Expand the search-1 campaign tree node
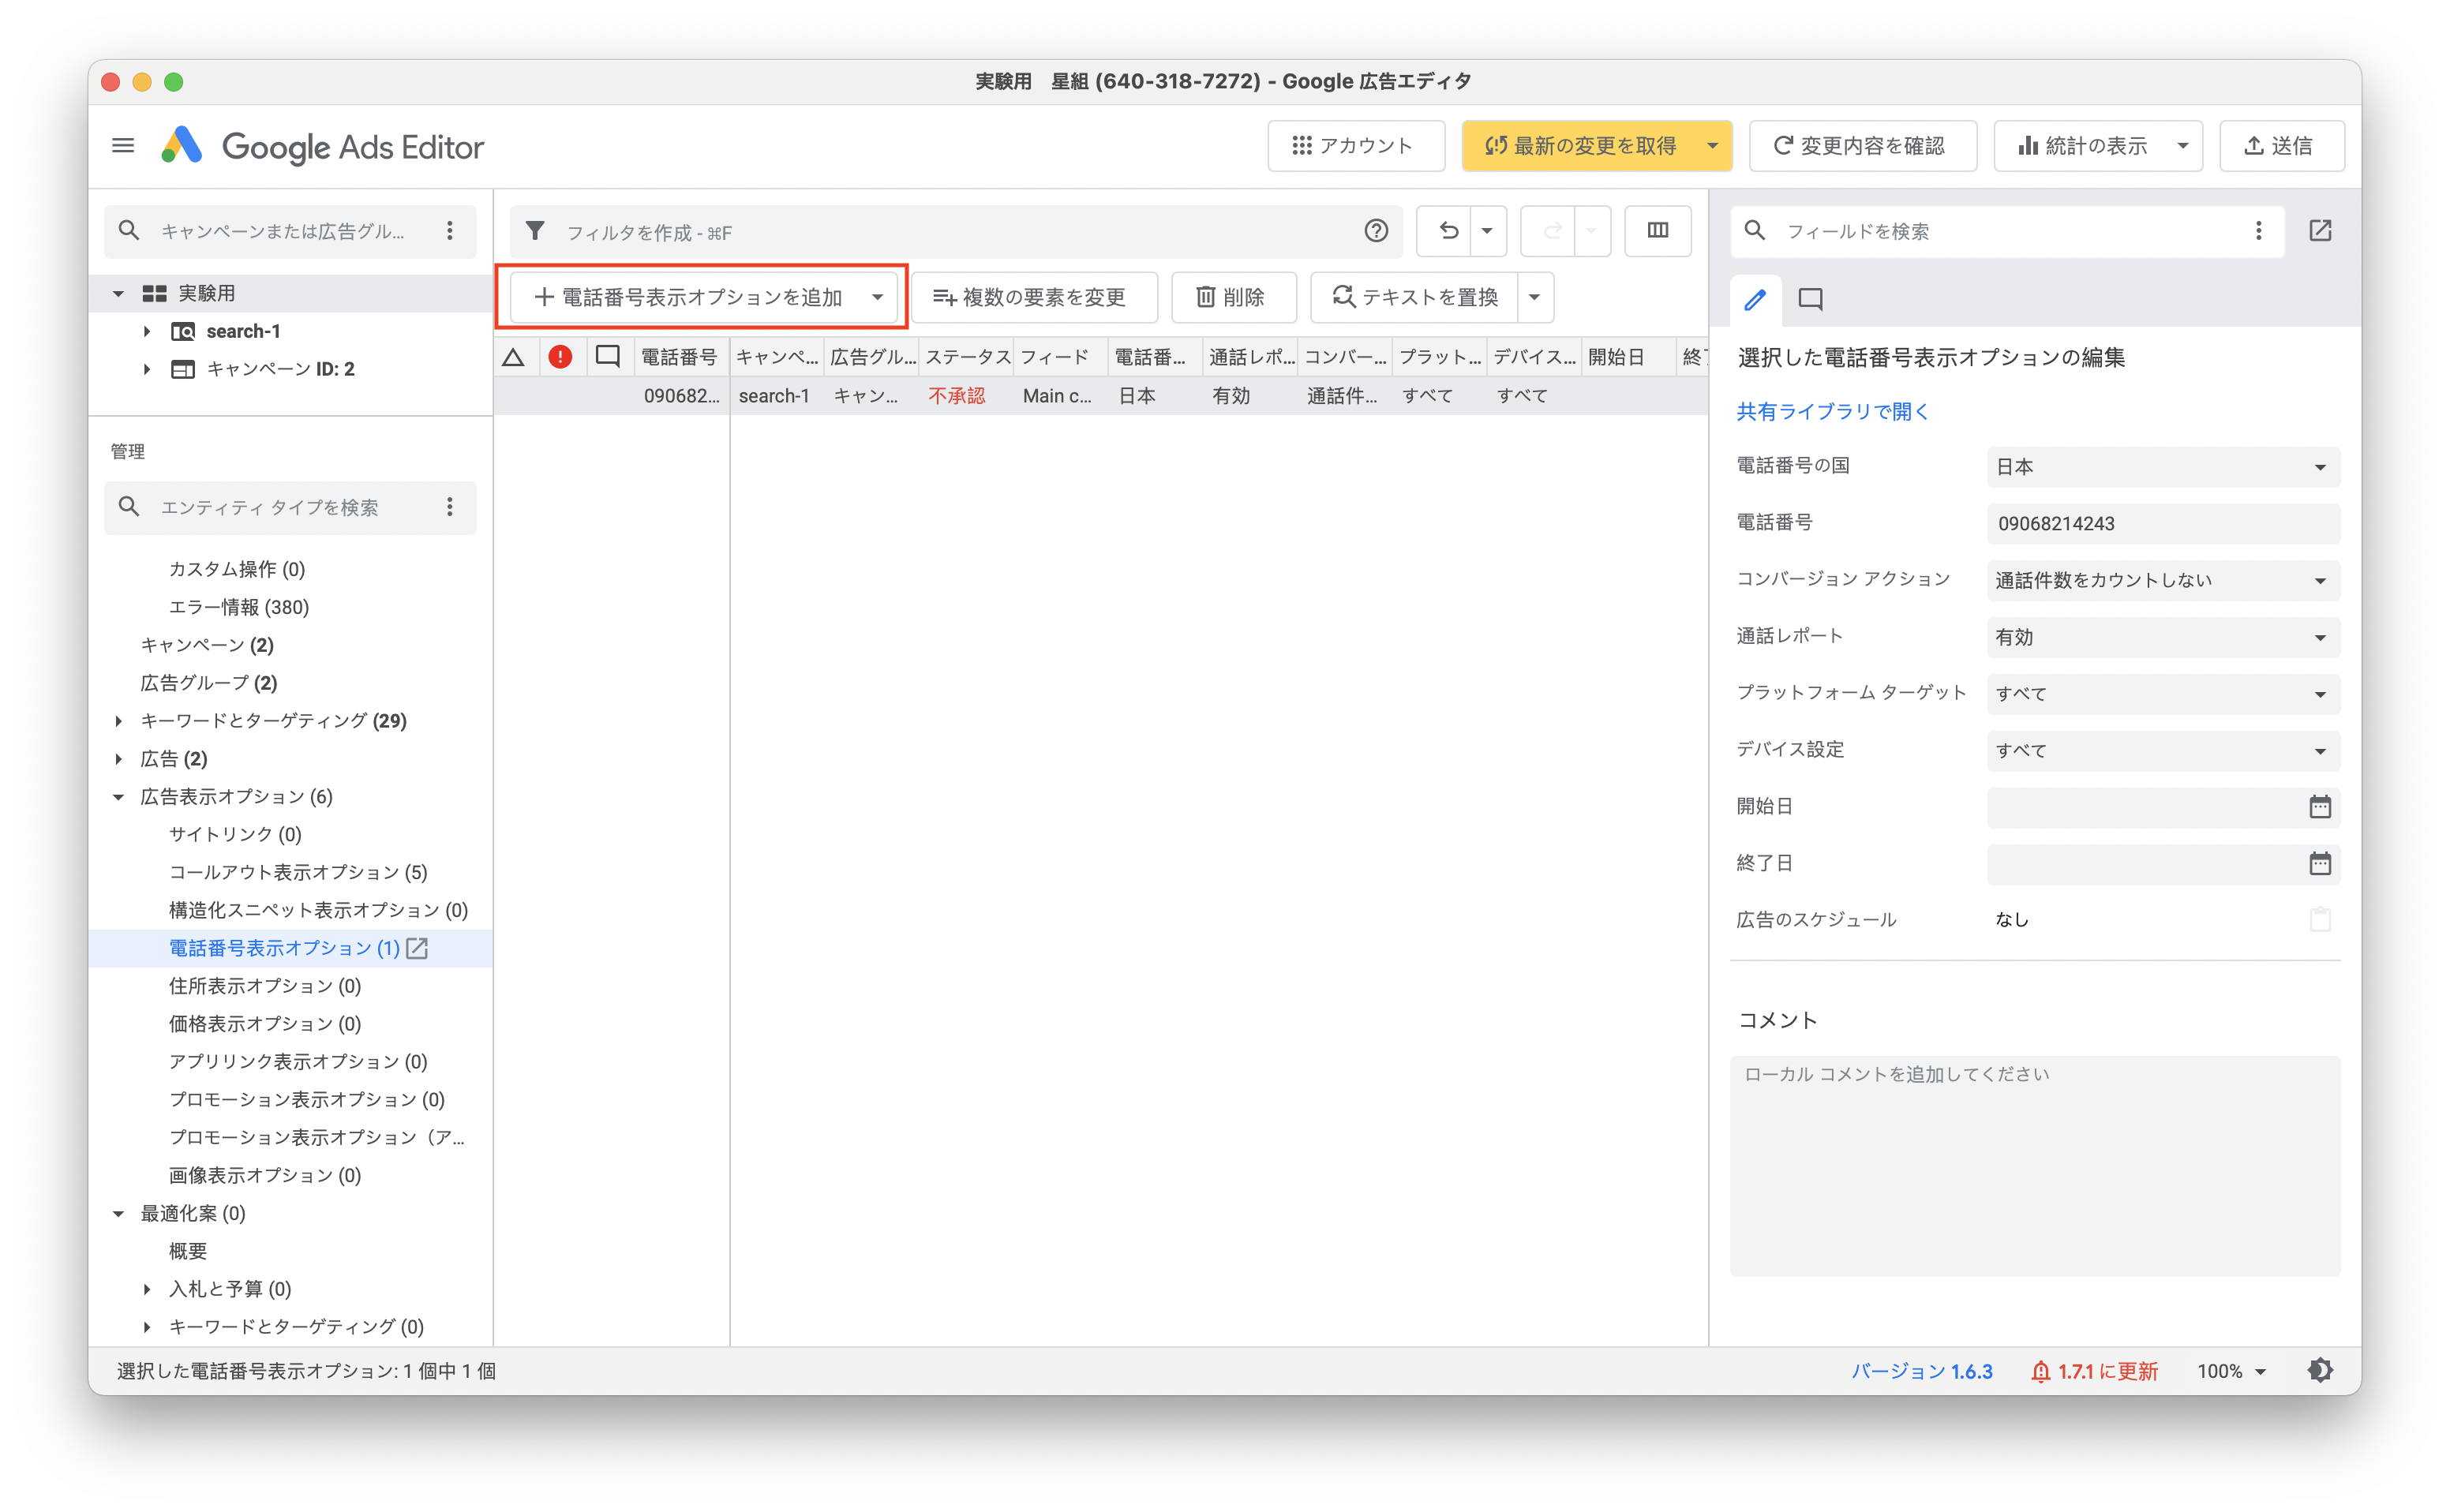 click(x=147, y=331)
